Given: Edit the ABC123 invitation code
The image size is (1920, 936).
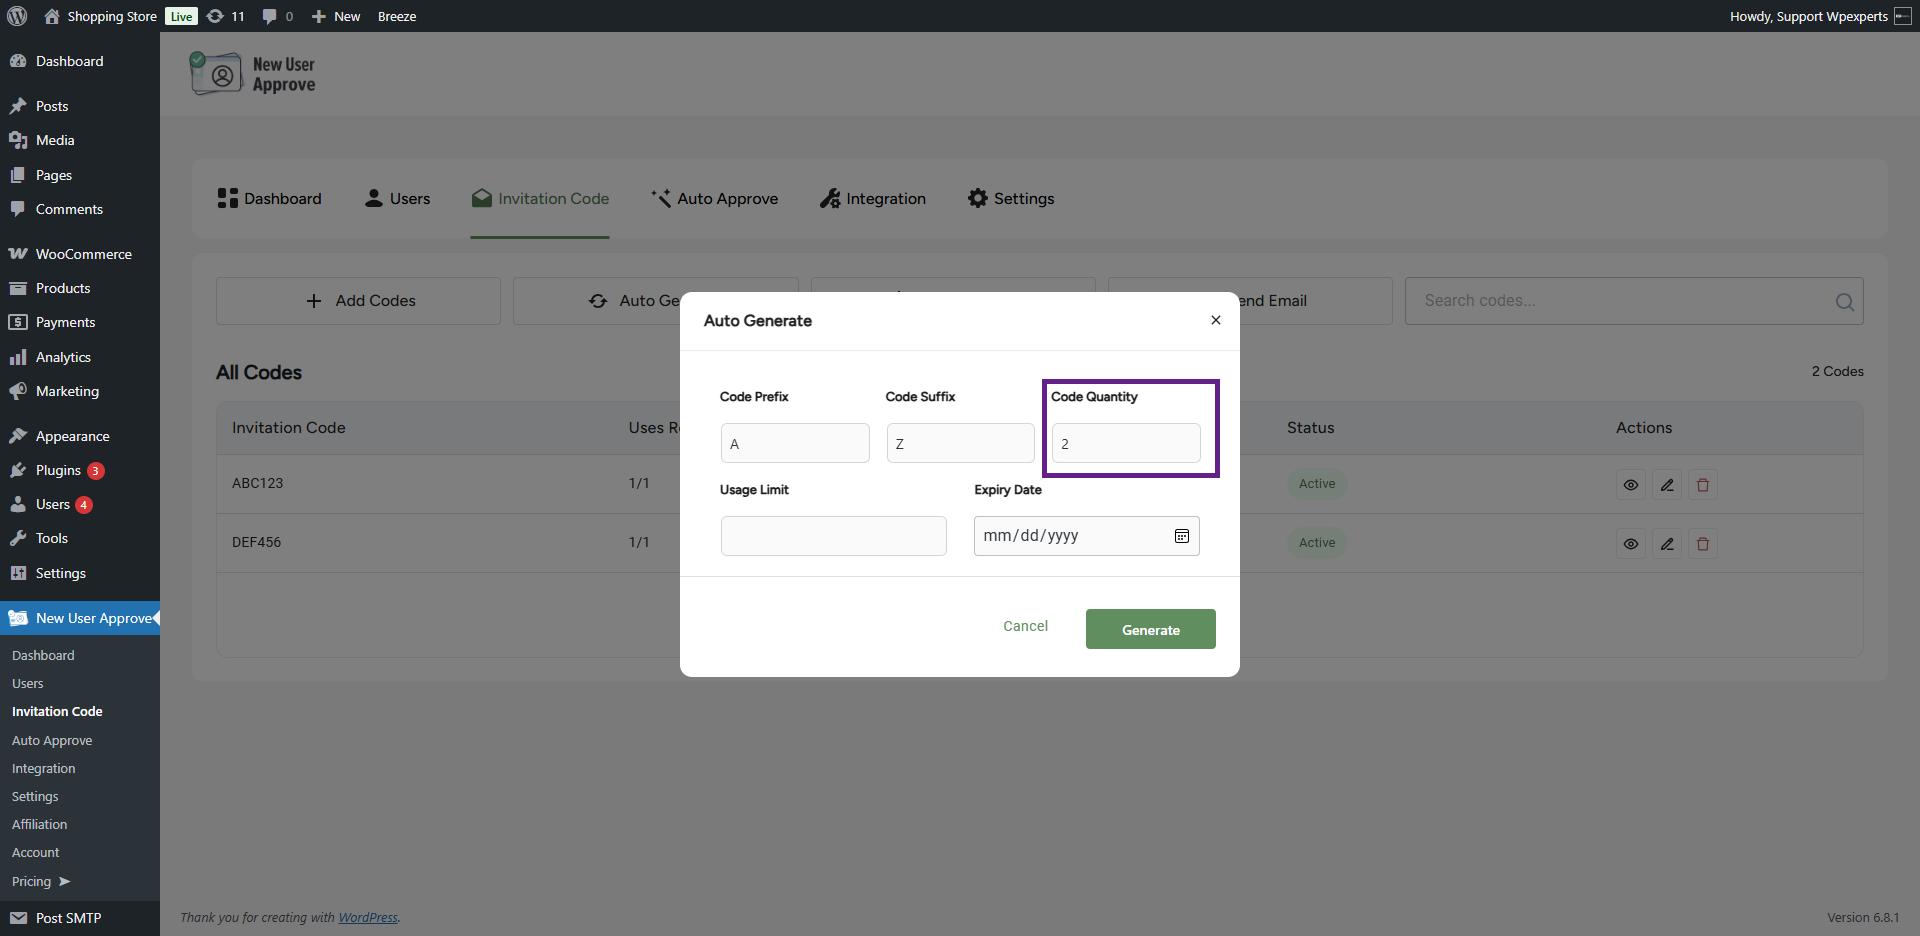Looking at the screenshot, I should click(x=1666, y=485).
